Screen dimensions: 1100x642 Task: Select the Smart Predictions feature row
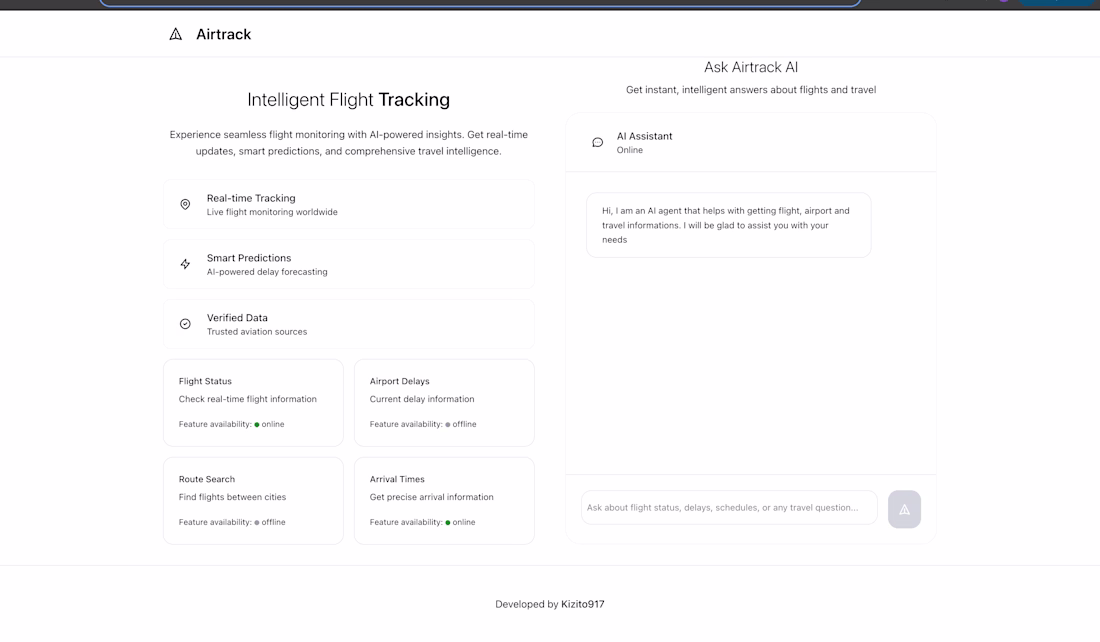(349, 264)
